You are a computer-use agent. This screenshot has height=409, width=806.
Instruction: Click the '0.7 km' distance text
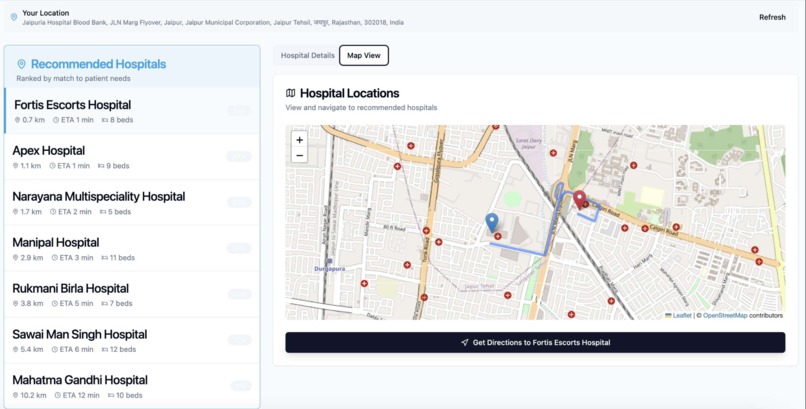33,120
